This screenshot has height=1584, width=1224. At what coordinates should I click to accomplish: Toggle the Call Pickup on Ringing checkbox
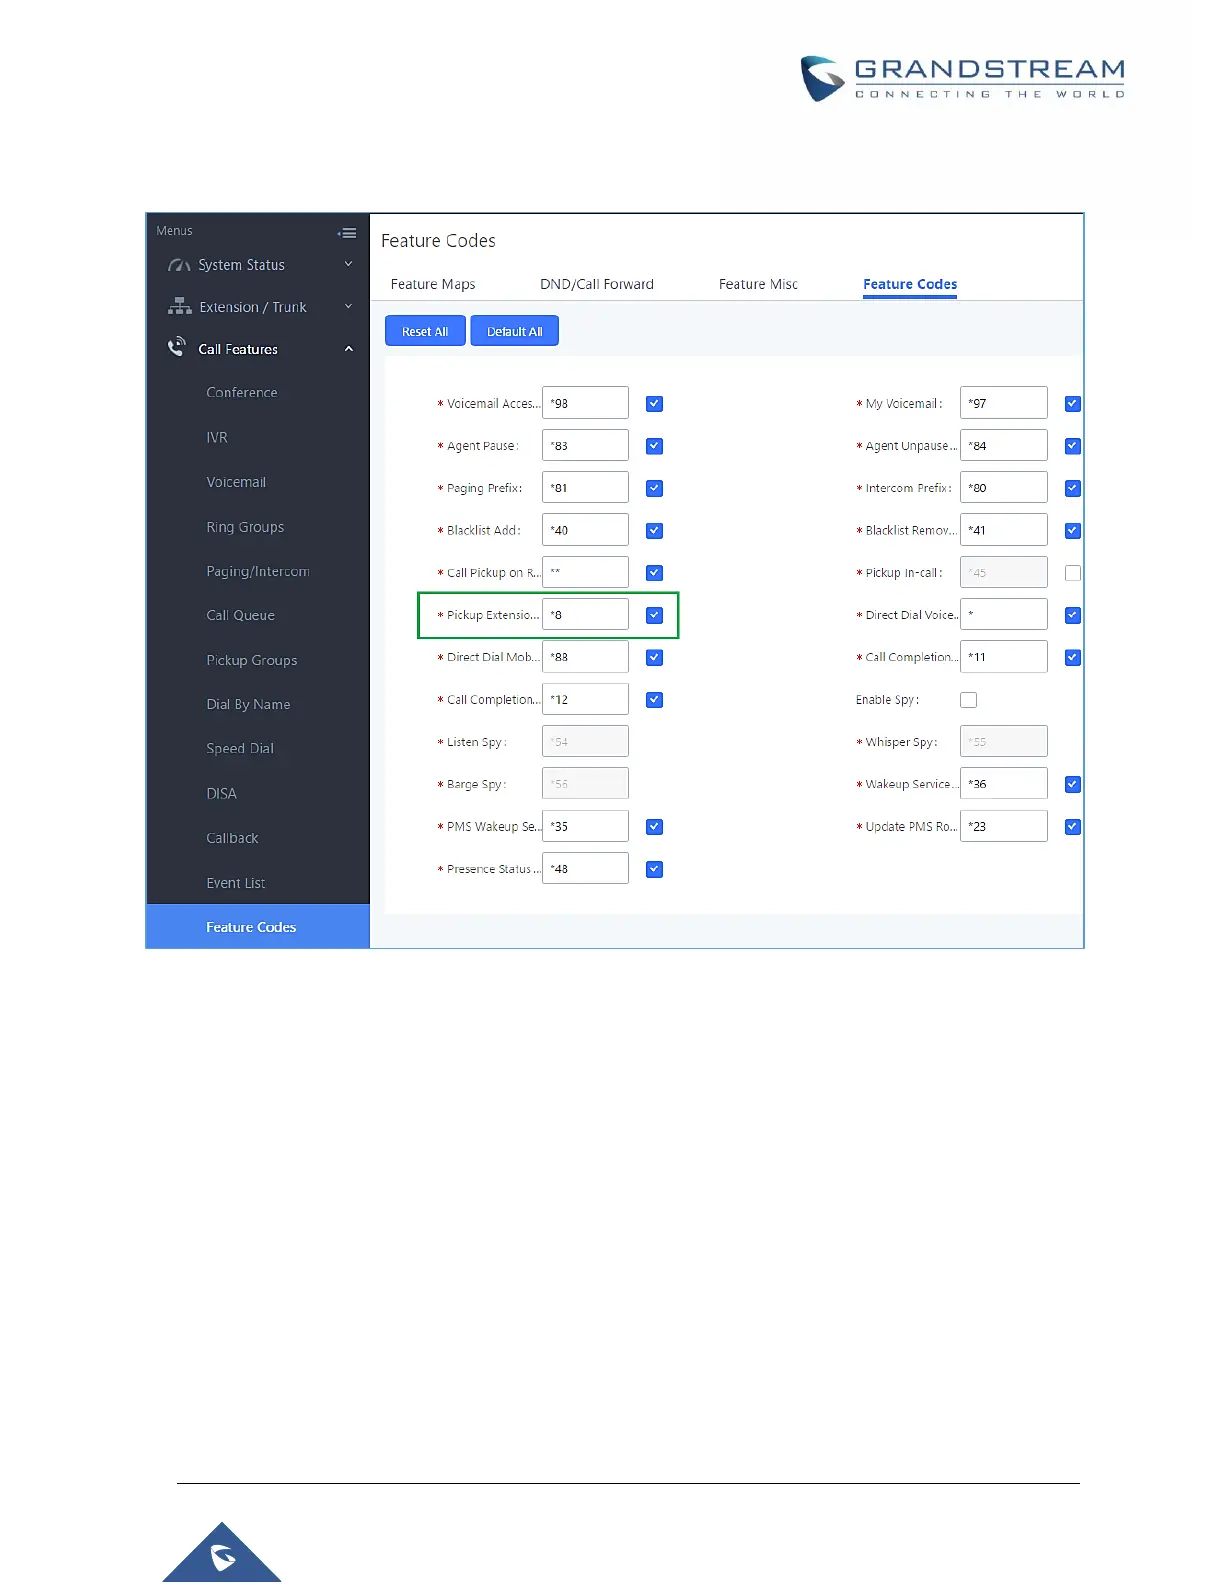click(654, 573)
